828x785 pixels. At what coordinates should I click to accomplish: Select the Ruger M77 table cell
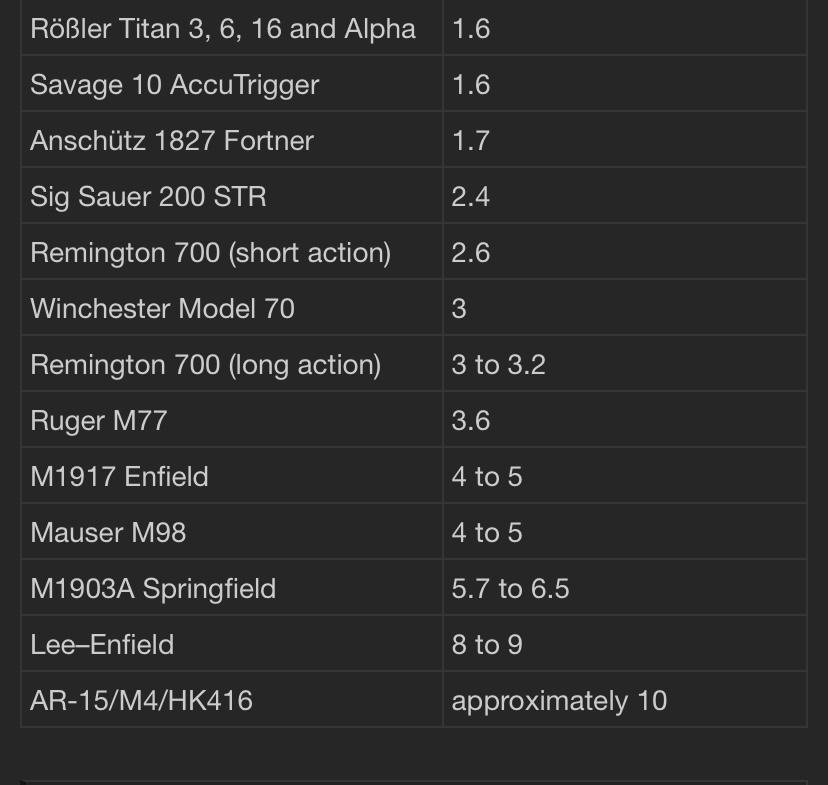click(x=98, y=421)
